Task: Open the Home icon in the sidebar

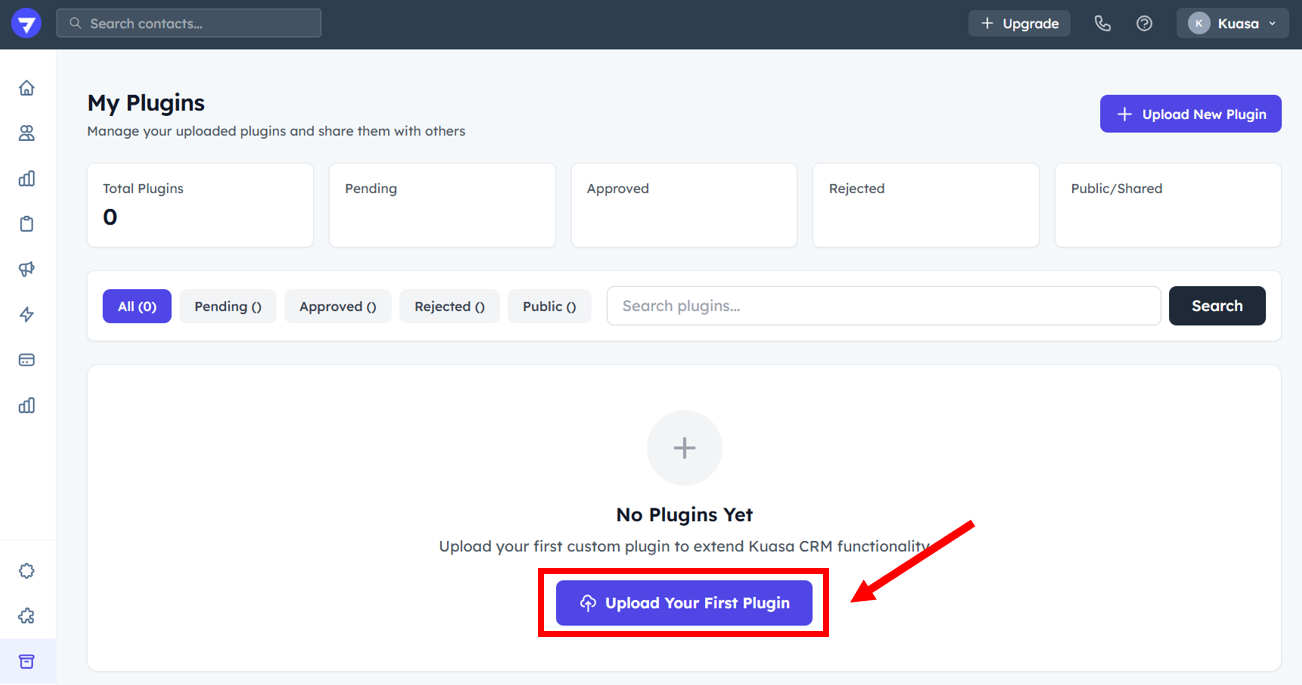Action: pyautogui.click(x=27, y=88)
